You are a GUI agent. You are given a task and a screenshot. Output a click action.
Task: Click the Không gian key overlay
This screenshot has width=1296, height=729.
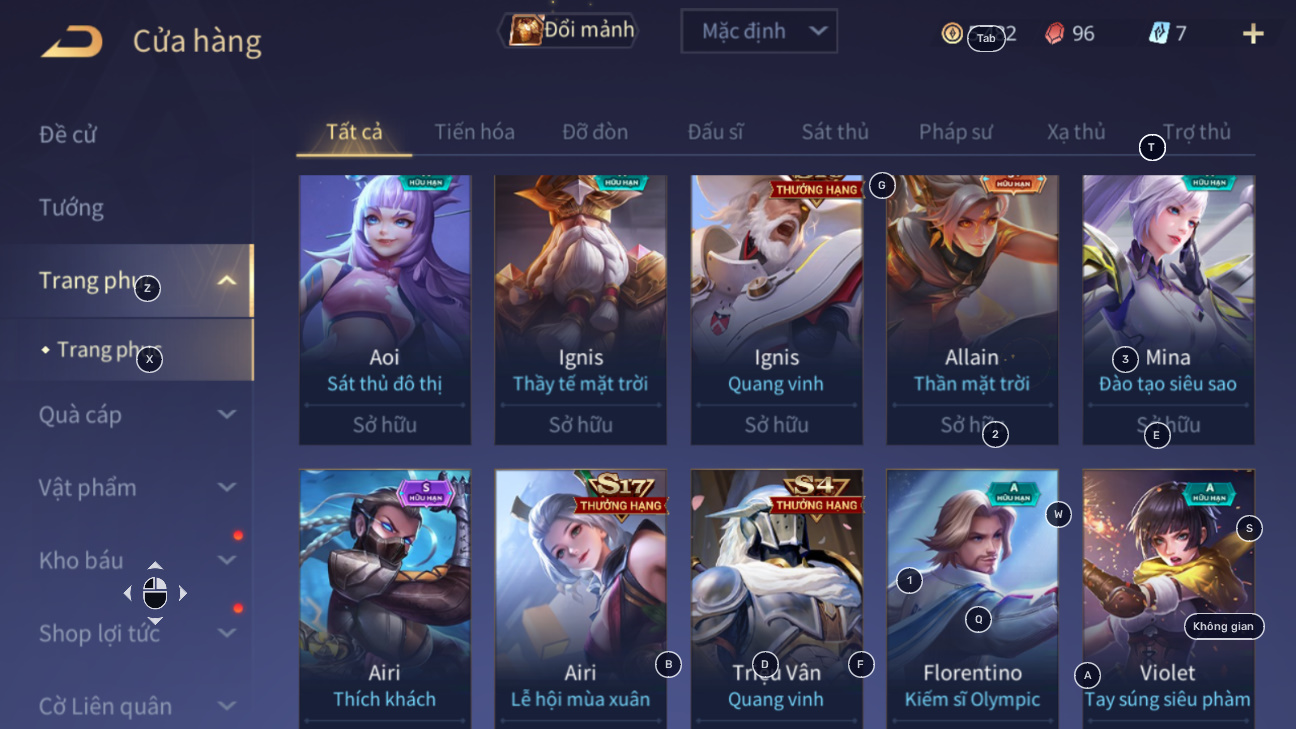click(x=1224, y=626)
